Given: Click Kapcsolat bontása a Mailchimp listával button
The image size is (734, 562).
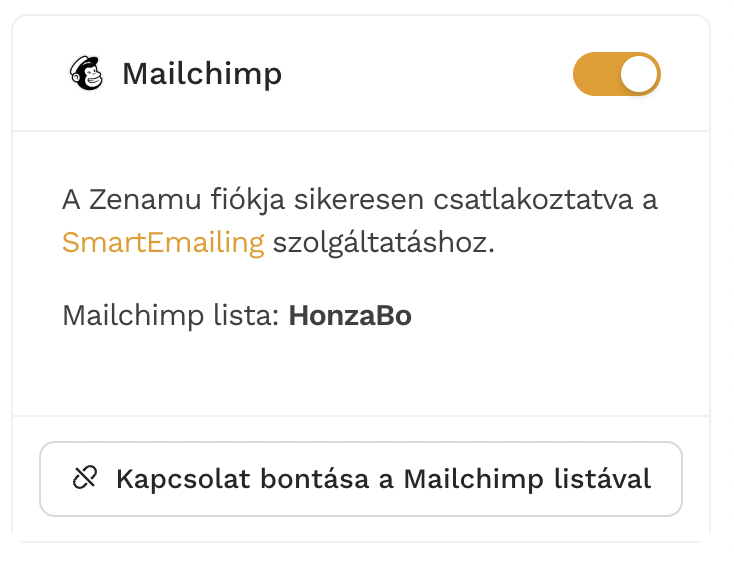Looking at the screenshot, I should pos(360,479).
